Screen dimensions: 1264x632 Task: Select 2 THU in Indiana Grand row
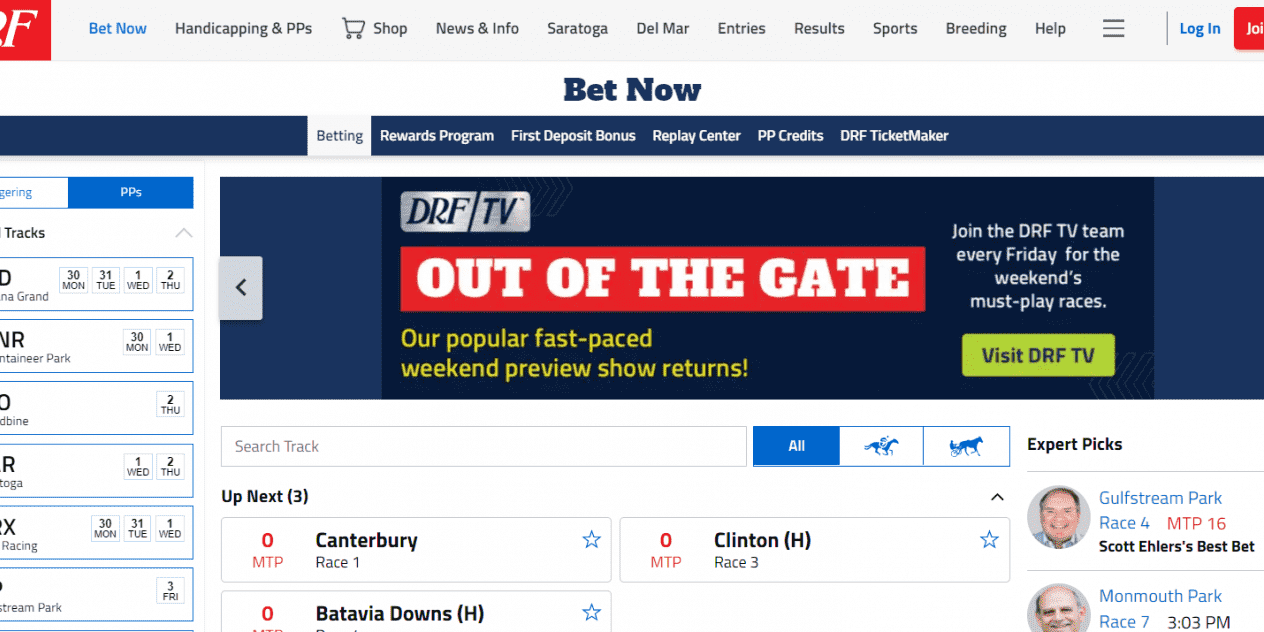(170, 280)
